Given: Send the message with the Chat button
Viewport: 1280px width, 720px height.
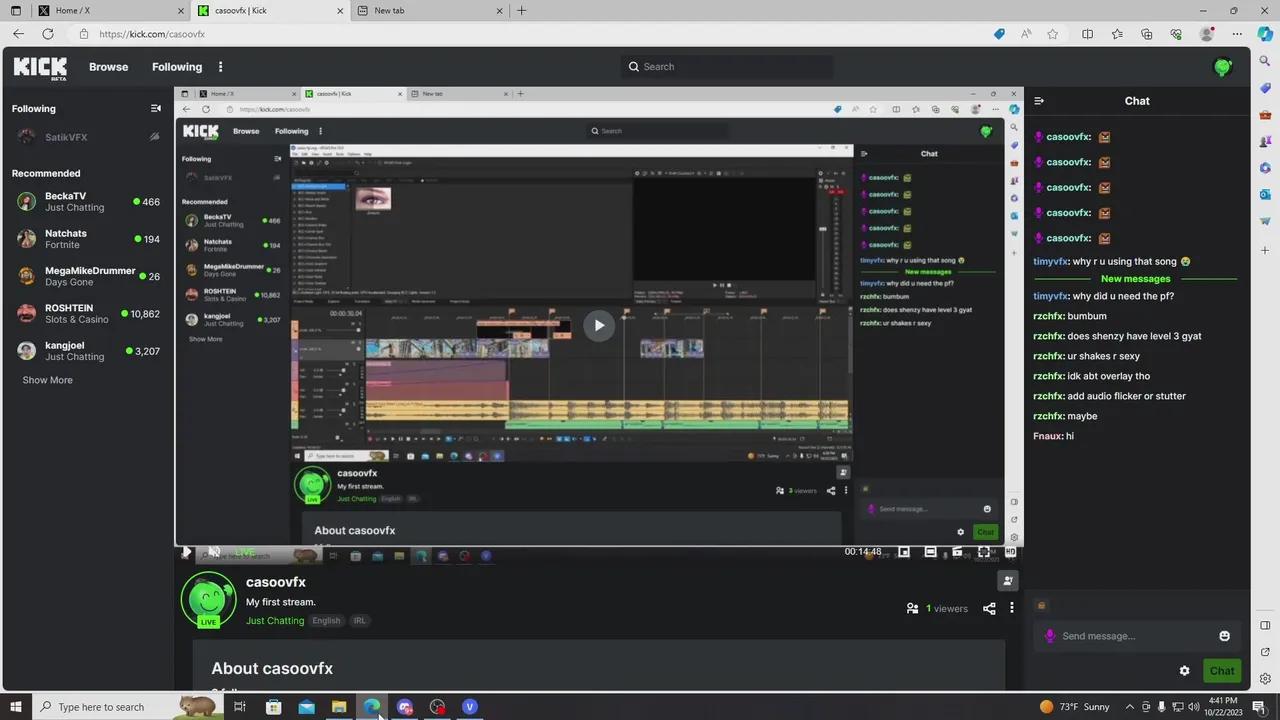Looking at the screenshot, I should (1222, 671).
